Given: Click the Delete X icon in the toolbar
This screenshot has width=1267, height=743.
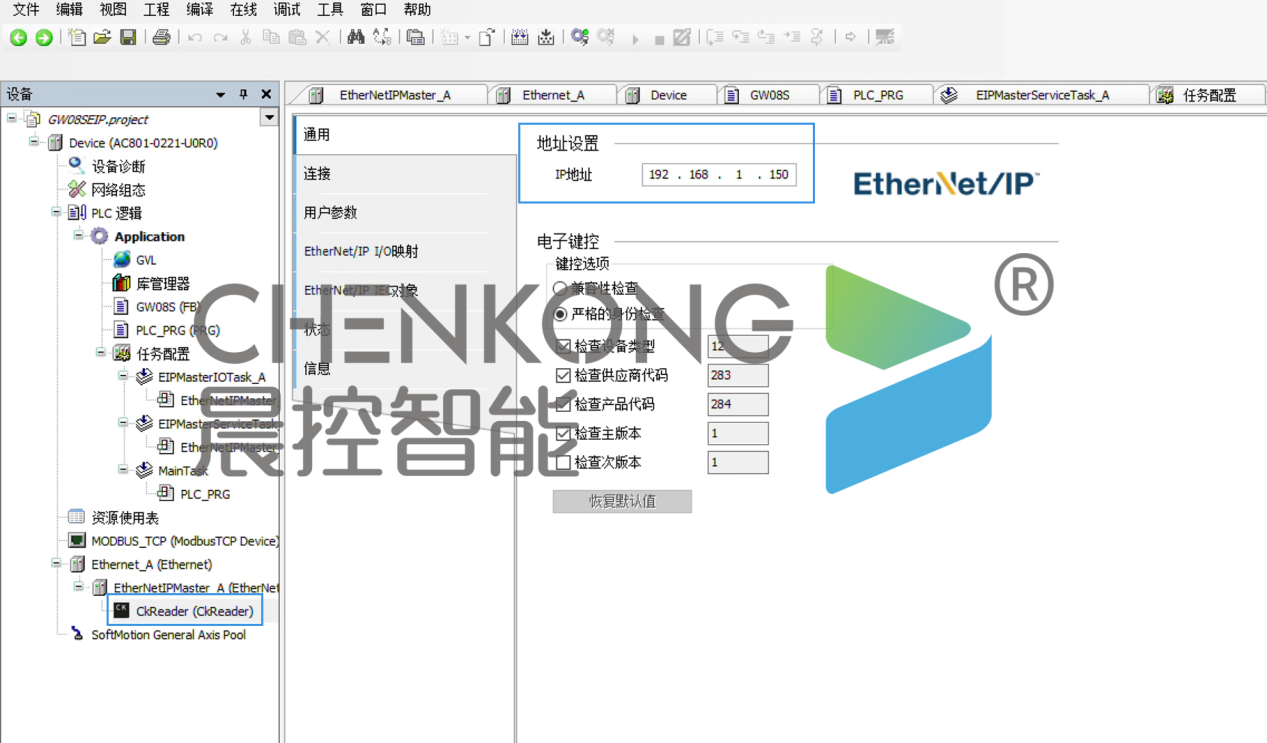Looking at the screenshot, I should (x=322, y=38).
